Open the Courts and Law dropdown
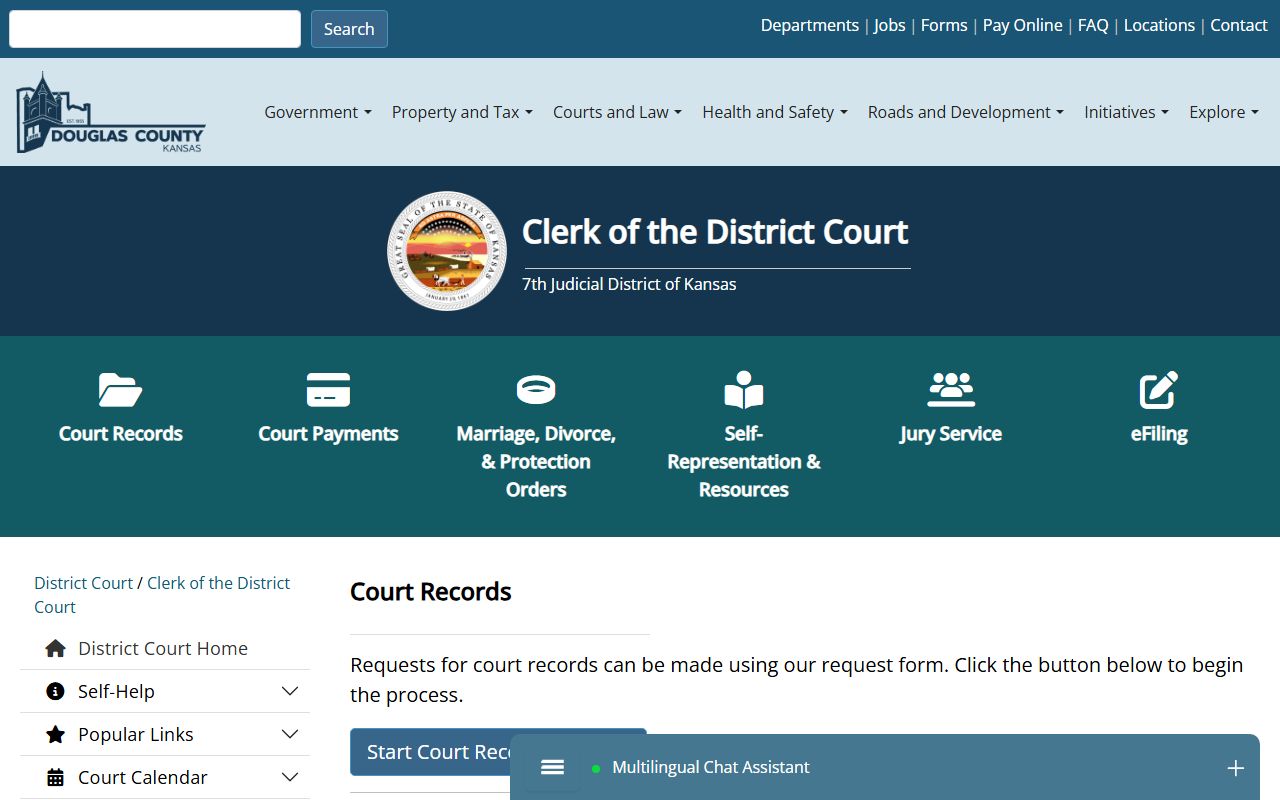Viewport: 1280px width, 800px height. tap(617, 112)
